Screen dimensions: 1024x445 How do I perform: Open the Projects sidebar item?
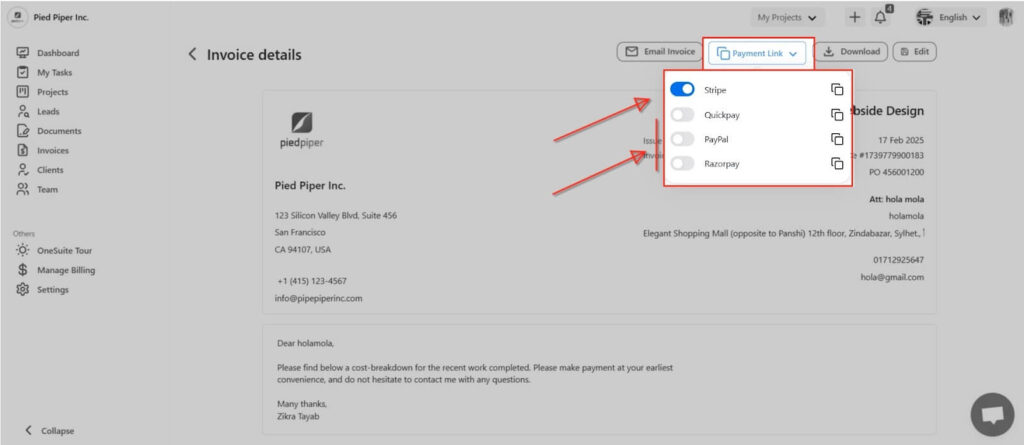pyautogui.click(x=42, y=92)
